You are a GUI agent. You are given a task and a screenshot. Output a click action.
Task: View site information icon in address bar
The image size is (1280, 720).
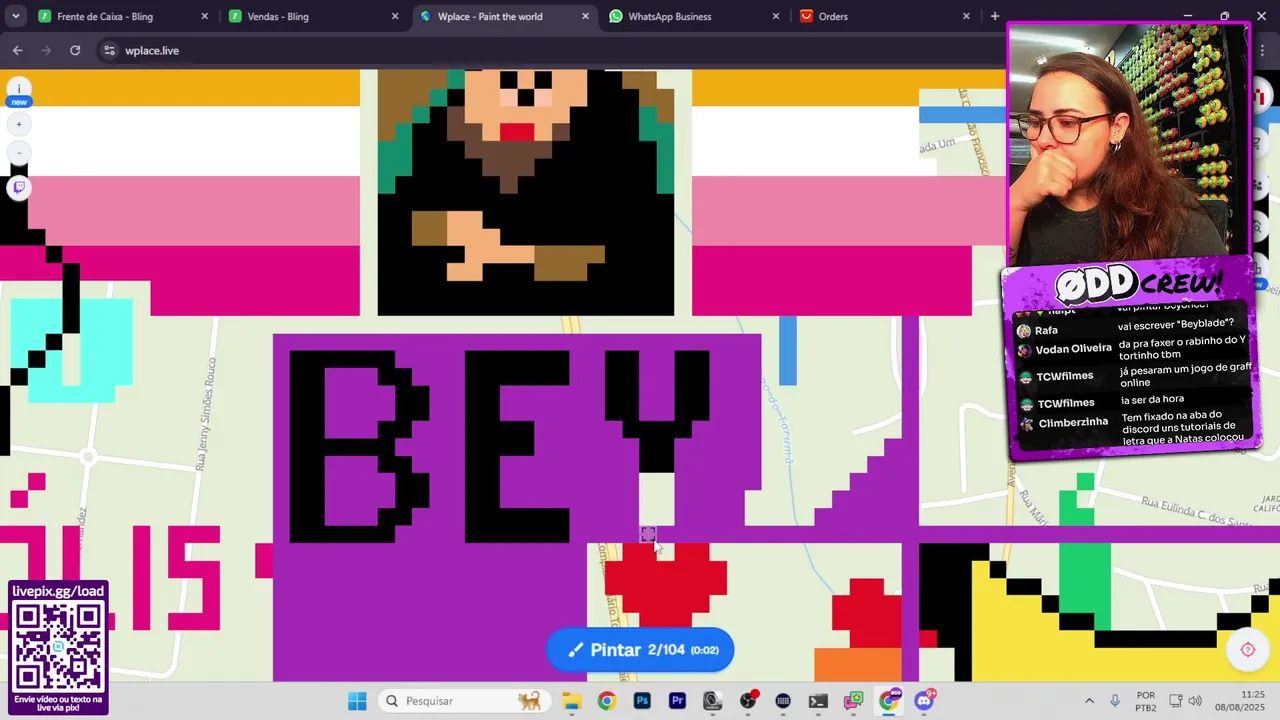[x=109, y=50]
